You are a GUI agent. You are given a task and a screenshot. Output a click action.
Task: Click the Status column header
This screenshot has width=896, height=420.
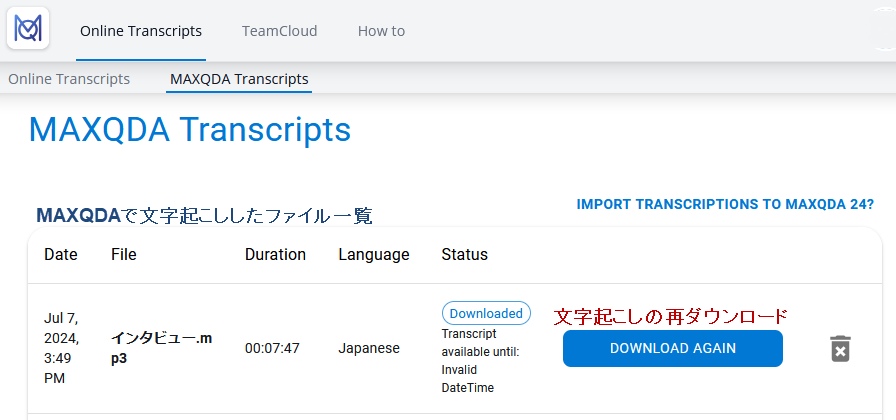pos(464,255)
